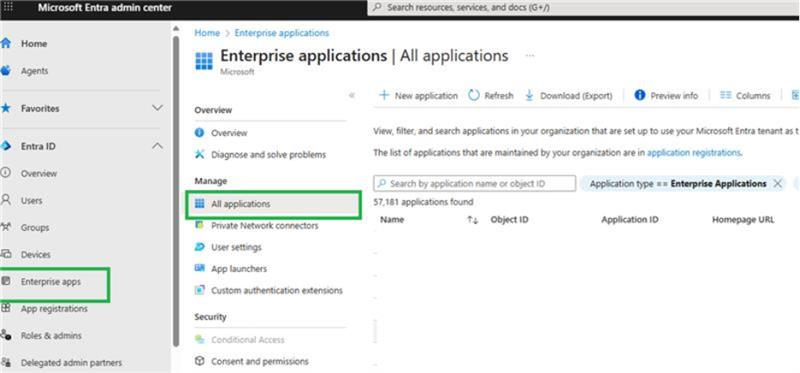Screen dimensions: 800x373
Task: Click the Consent and permissions cube icon
Action: coord(199,361)
